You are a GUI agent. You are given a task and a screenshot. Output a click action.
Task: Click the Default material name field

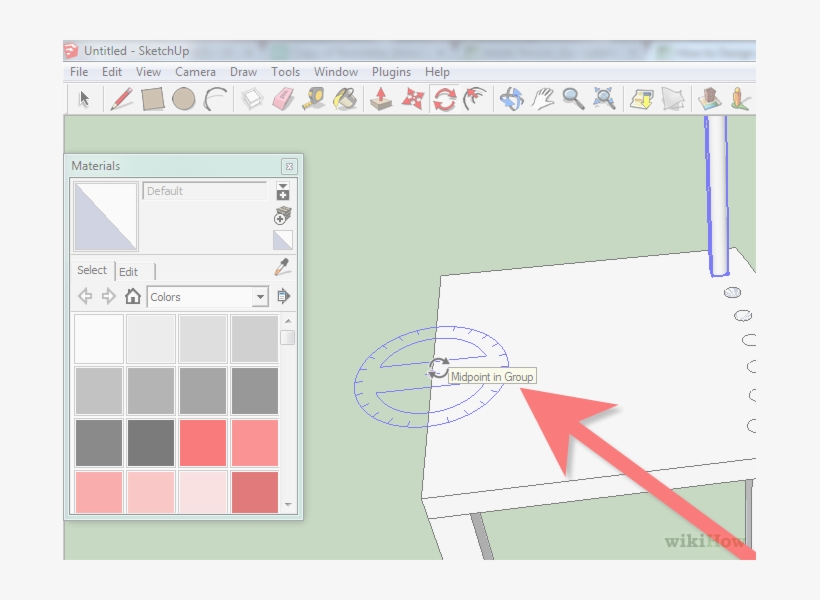[204, 191]
